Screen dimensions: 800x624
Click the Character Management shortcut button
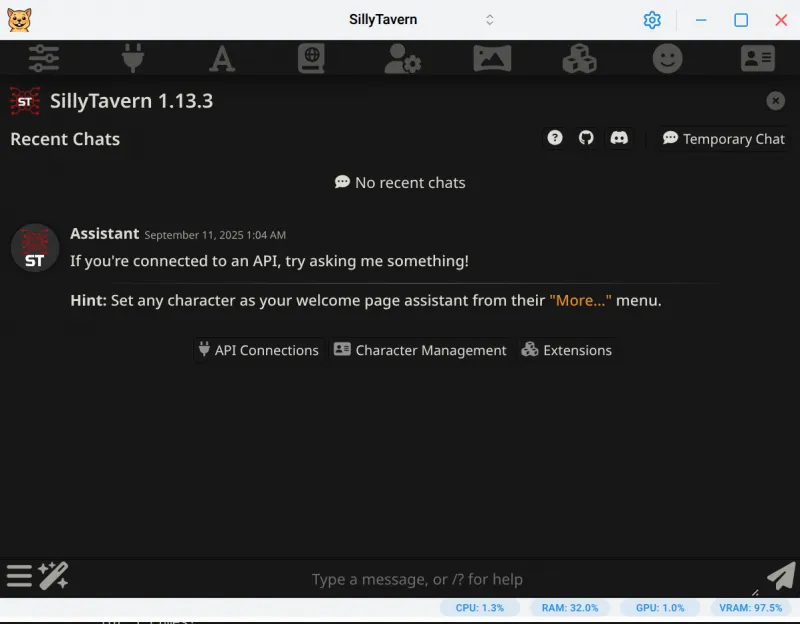[x=420, y=350]
